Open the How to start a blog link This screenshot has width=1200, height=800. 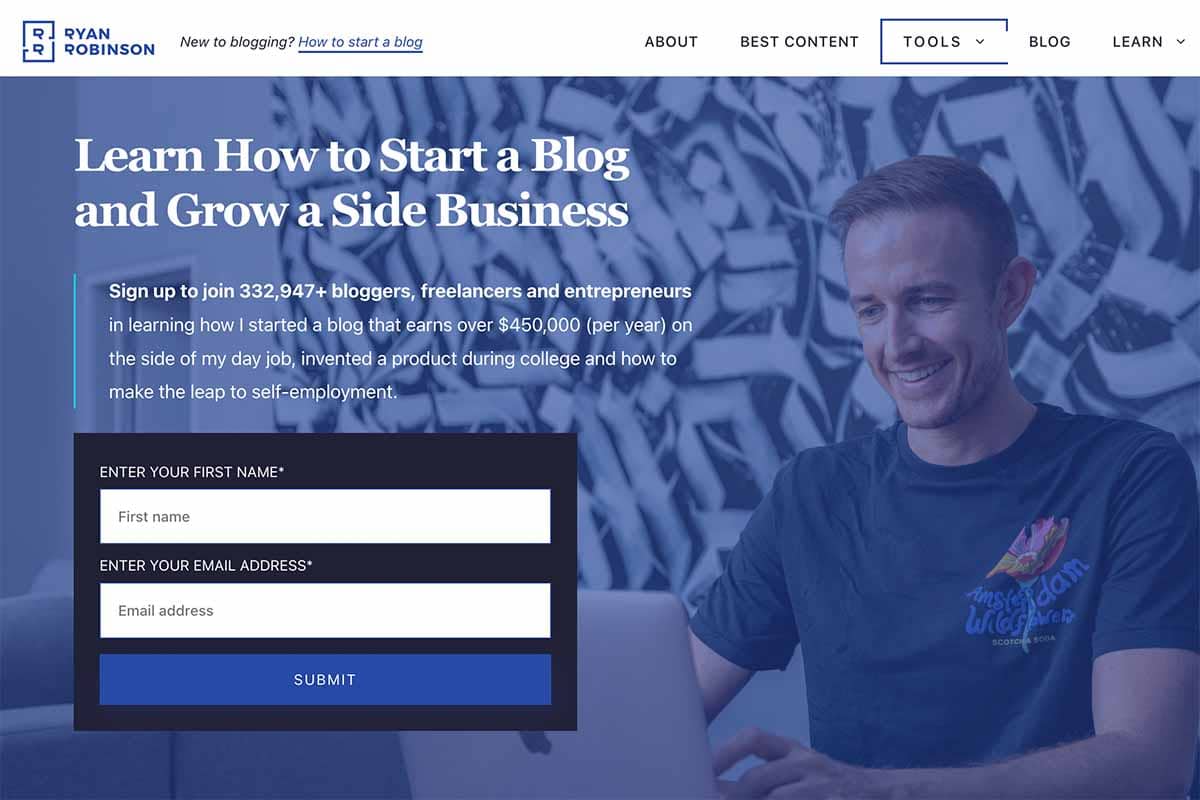pos(360,42)
